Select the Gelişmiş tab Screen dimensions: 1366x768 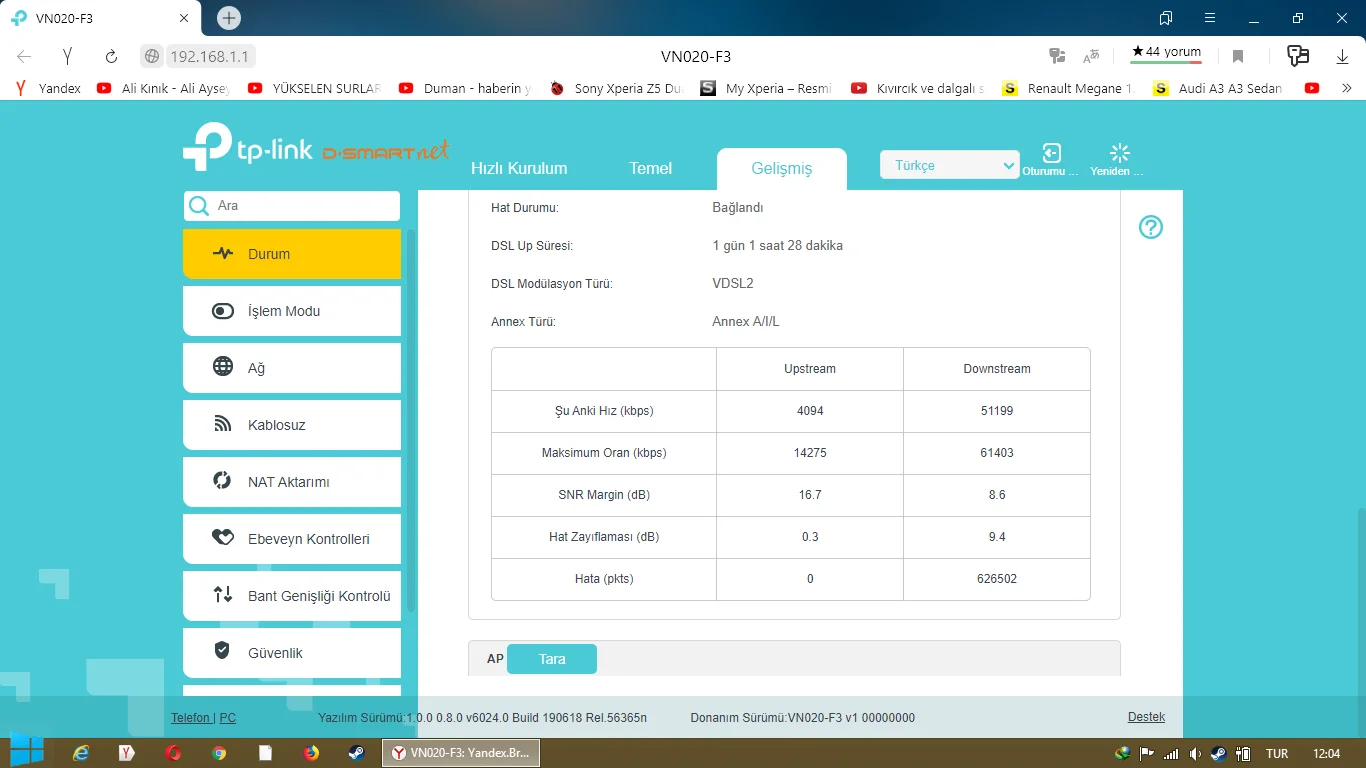pyautogui.click(x=782, y=169)
